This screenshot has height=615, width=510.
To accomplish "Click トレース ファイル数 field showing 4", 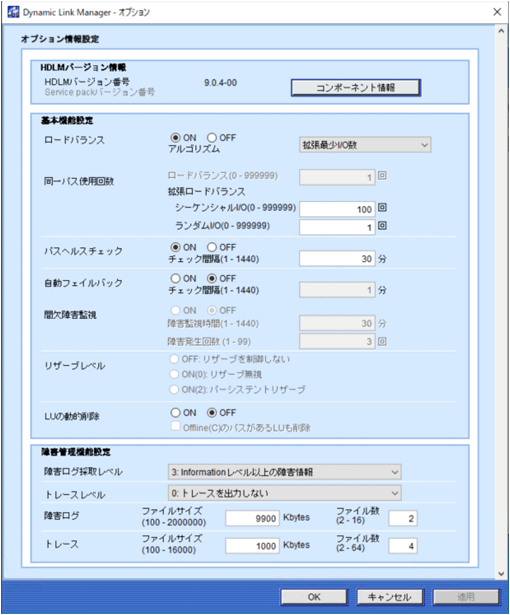I will [x=403, y=546].
